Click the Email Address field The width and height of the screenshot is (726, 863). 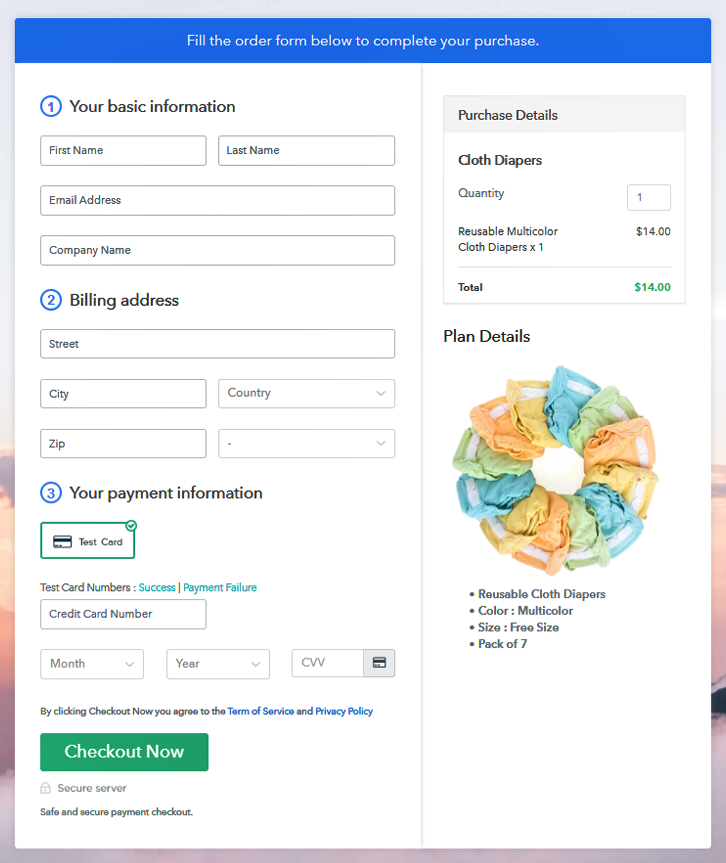click(x=217, y=200)
